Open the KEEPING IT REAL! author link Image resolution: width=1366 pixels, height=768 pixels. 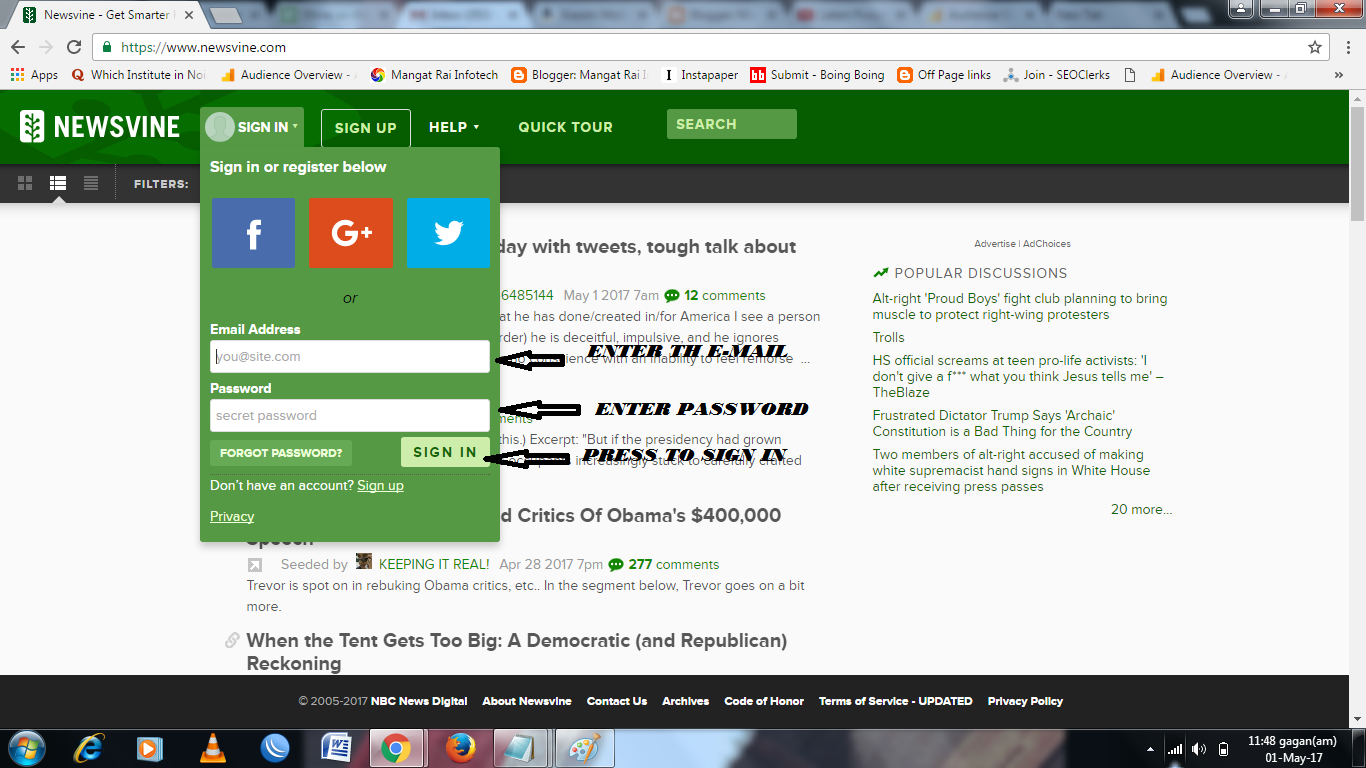pyautogui.click(x=434, y=565)
